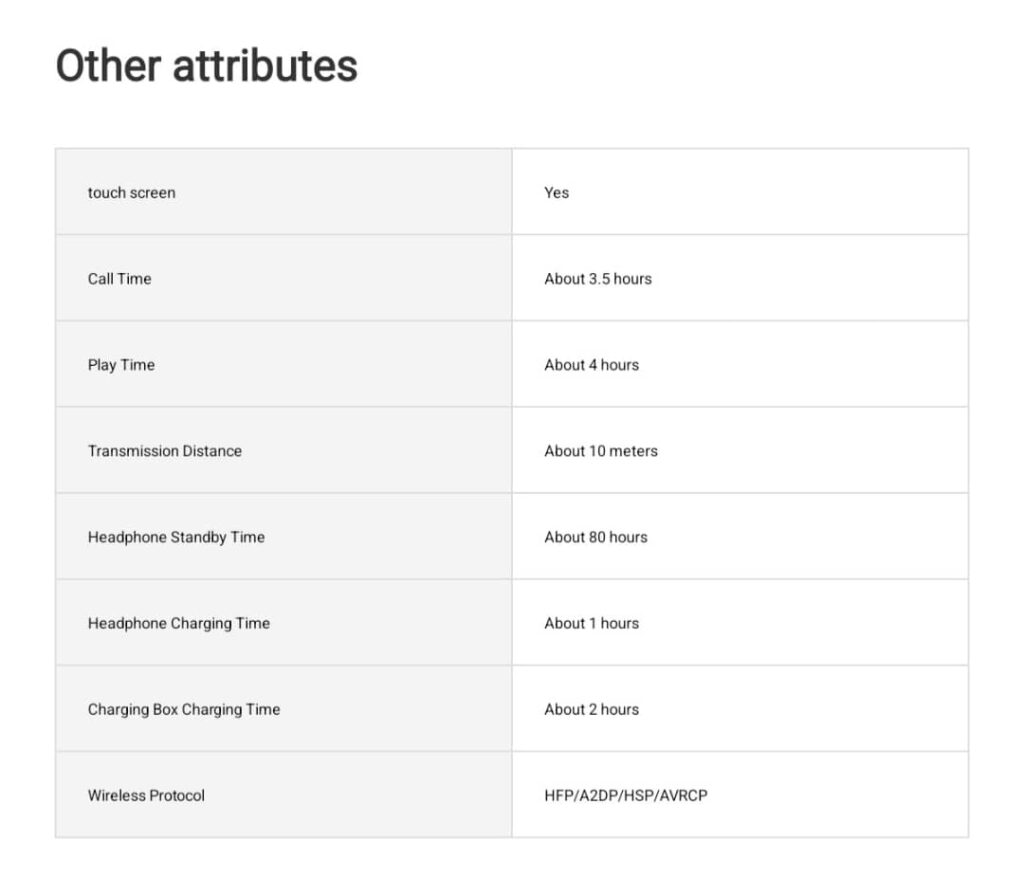1024x876 pixels.
Task: Select the touch screen attribute label
Action: coord(131,193)
